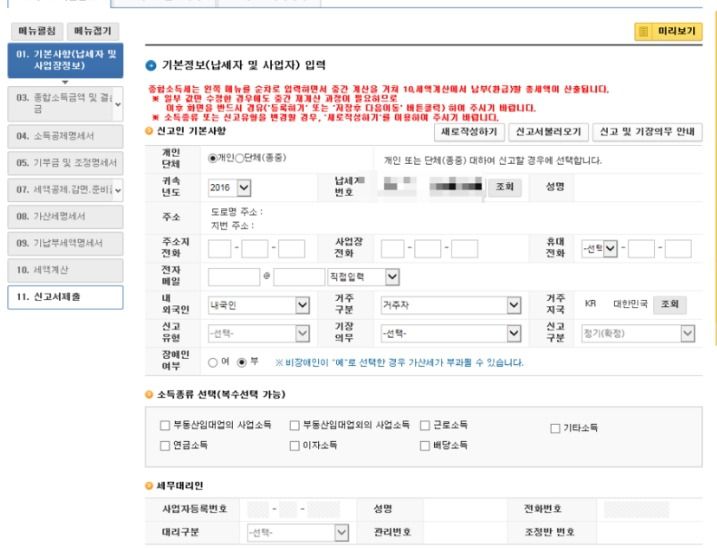717x548 pixels.
Task: Click first 주소지전화 input box
Action: 219,249
